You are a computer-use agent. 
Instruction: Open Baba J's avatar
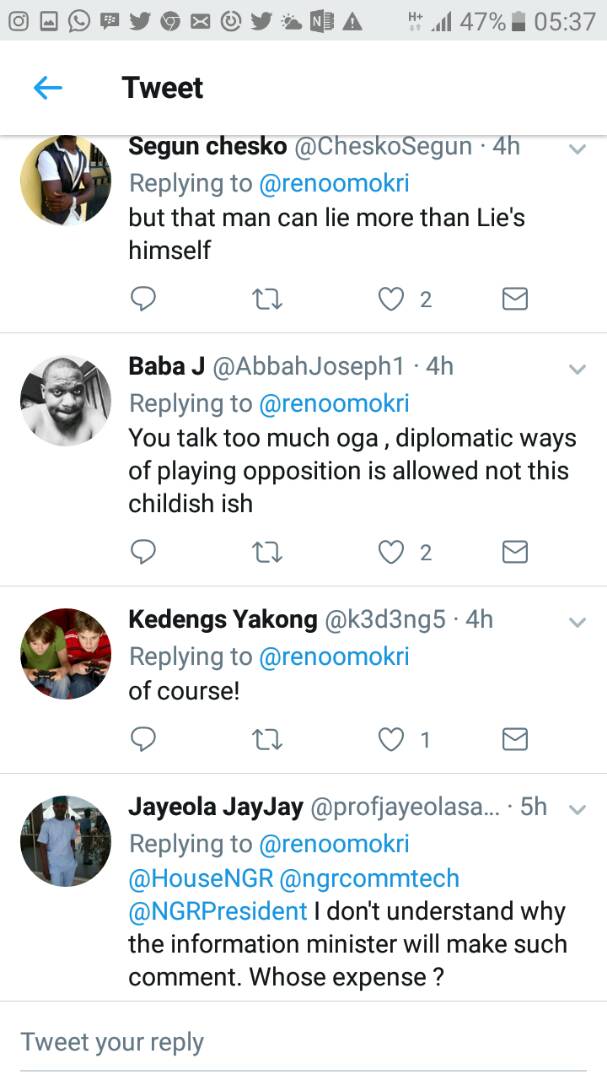(66, 400)
